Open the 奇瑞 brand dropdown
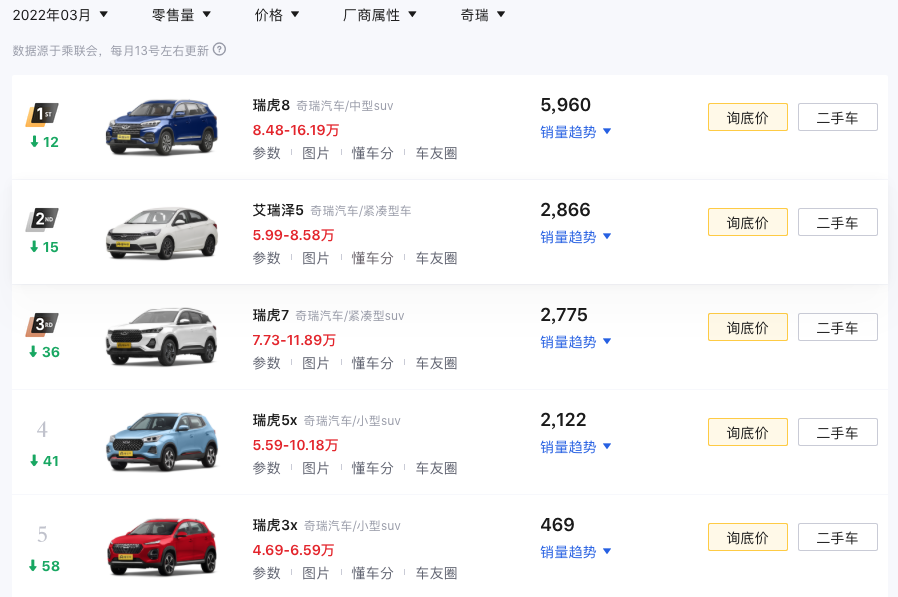Image resolution: width=898 pixels, height=597 pixels. [483, 15]
